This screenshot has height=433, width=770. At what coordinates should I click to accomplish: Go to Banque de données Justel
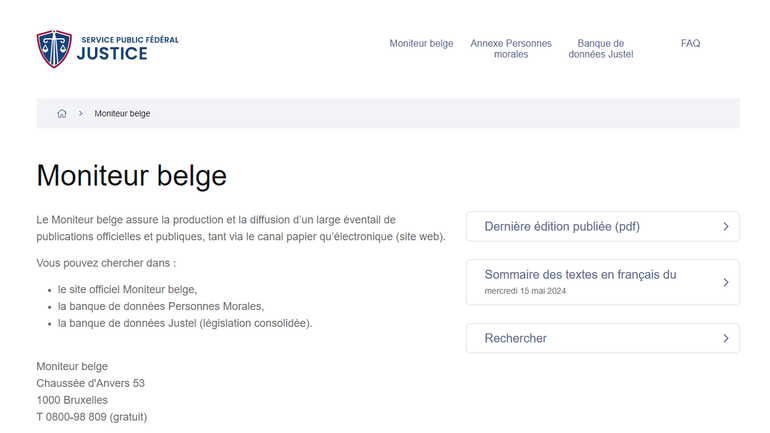600,49
